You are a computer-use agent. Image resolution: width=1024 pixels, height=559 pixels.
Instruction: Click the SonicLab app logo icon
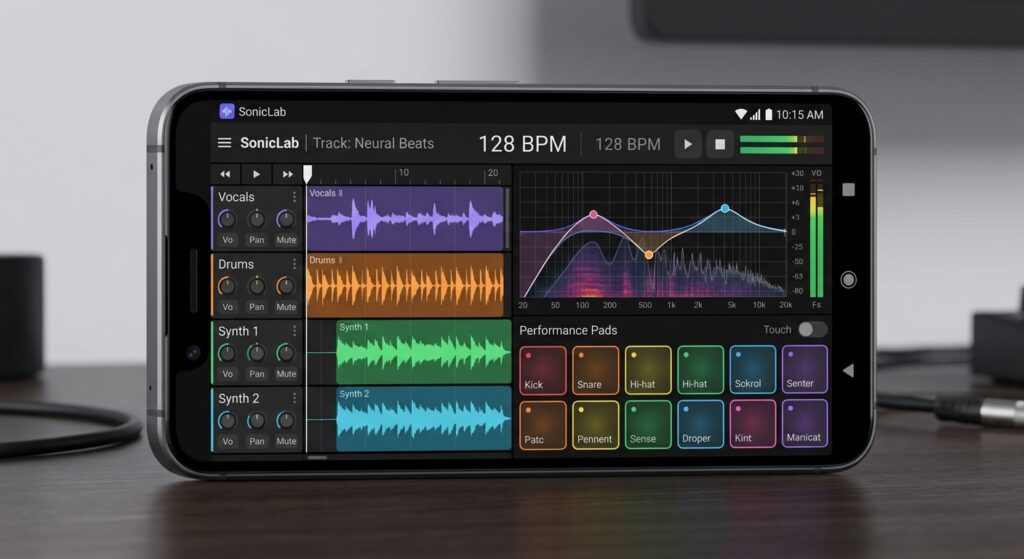click(227, 111)
